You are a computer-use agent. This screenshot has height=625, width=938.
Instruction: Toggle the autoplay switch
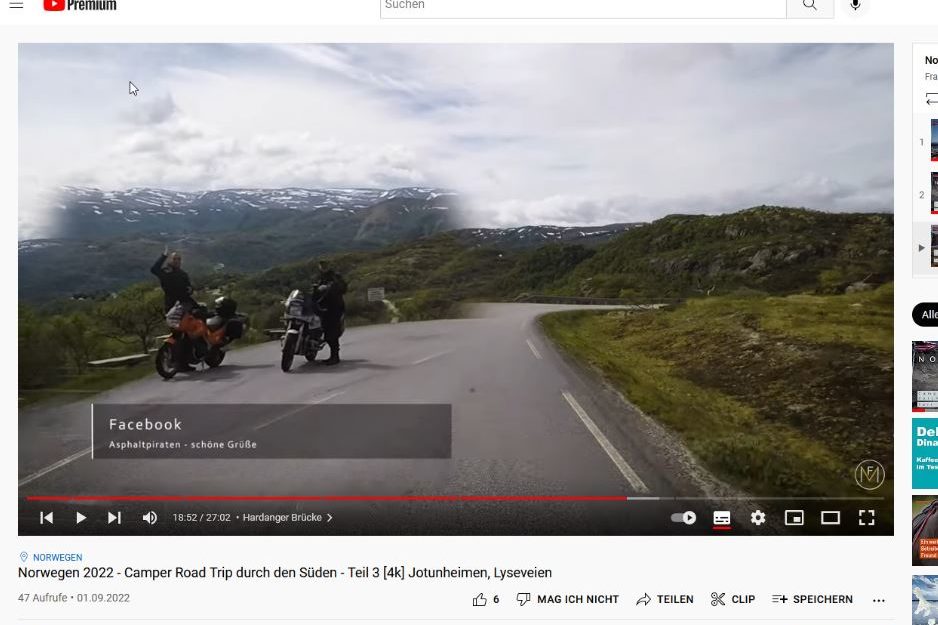[683, 518]
